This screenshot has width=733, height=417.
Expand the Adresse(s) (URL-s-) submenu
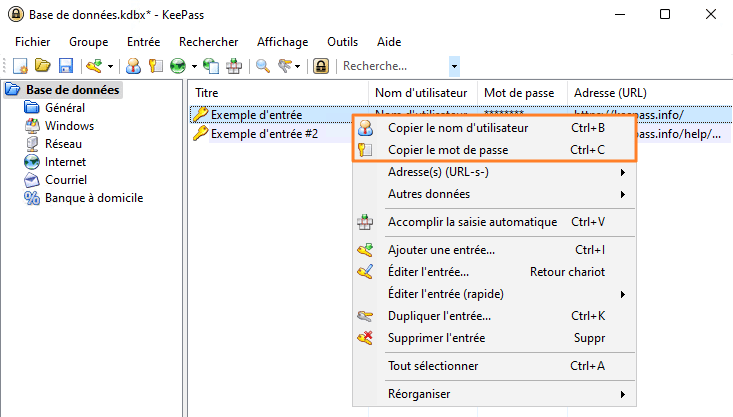point(494,172)
